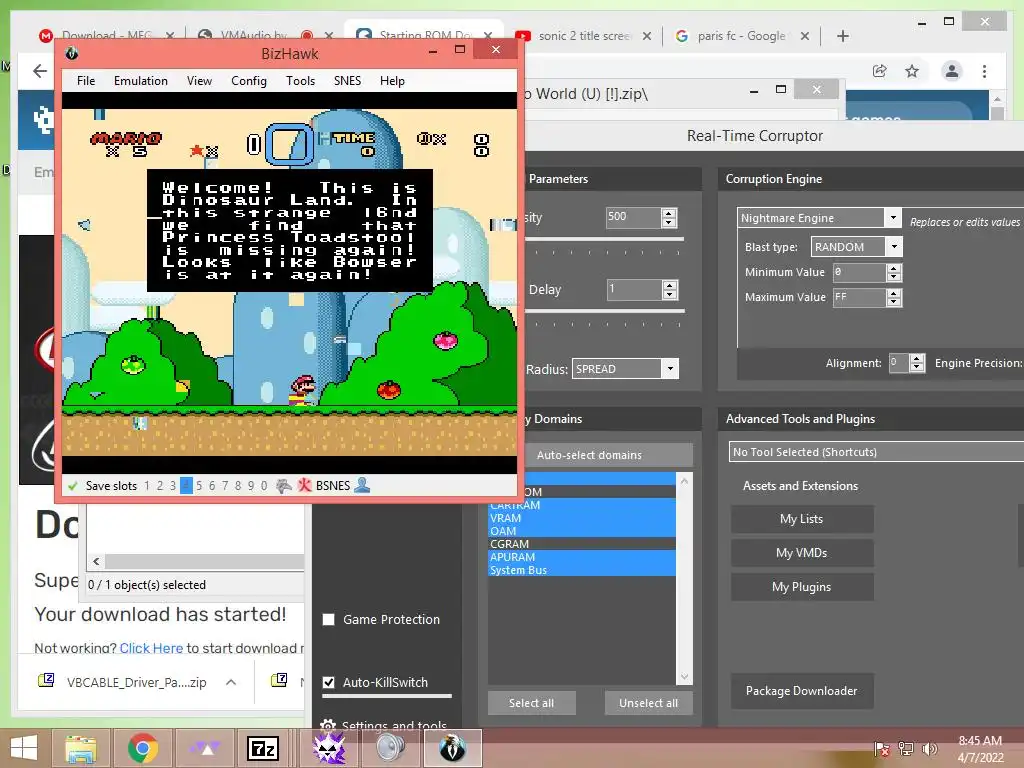
Task: Select highlighted save slot 4 in BizHawk
Action: click(186, 486)
